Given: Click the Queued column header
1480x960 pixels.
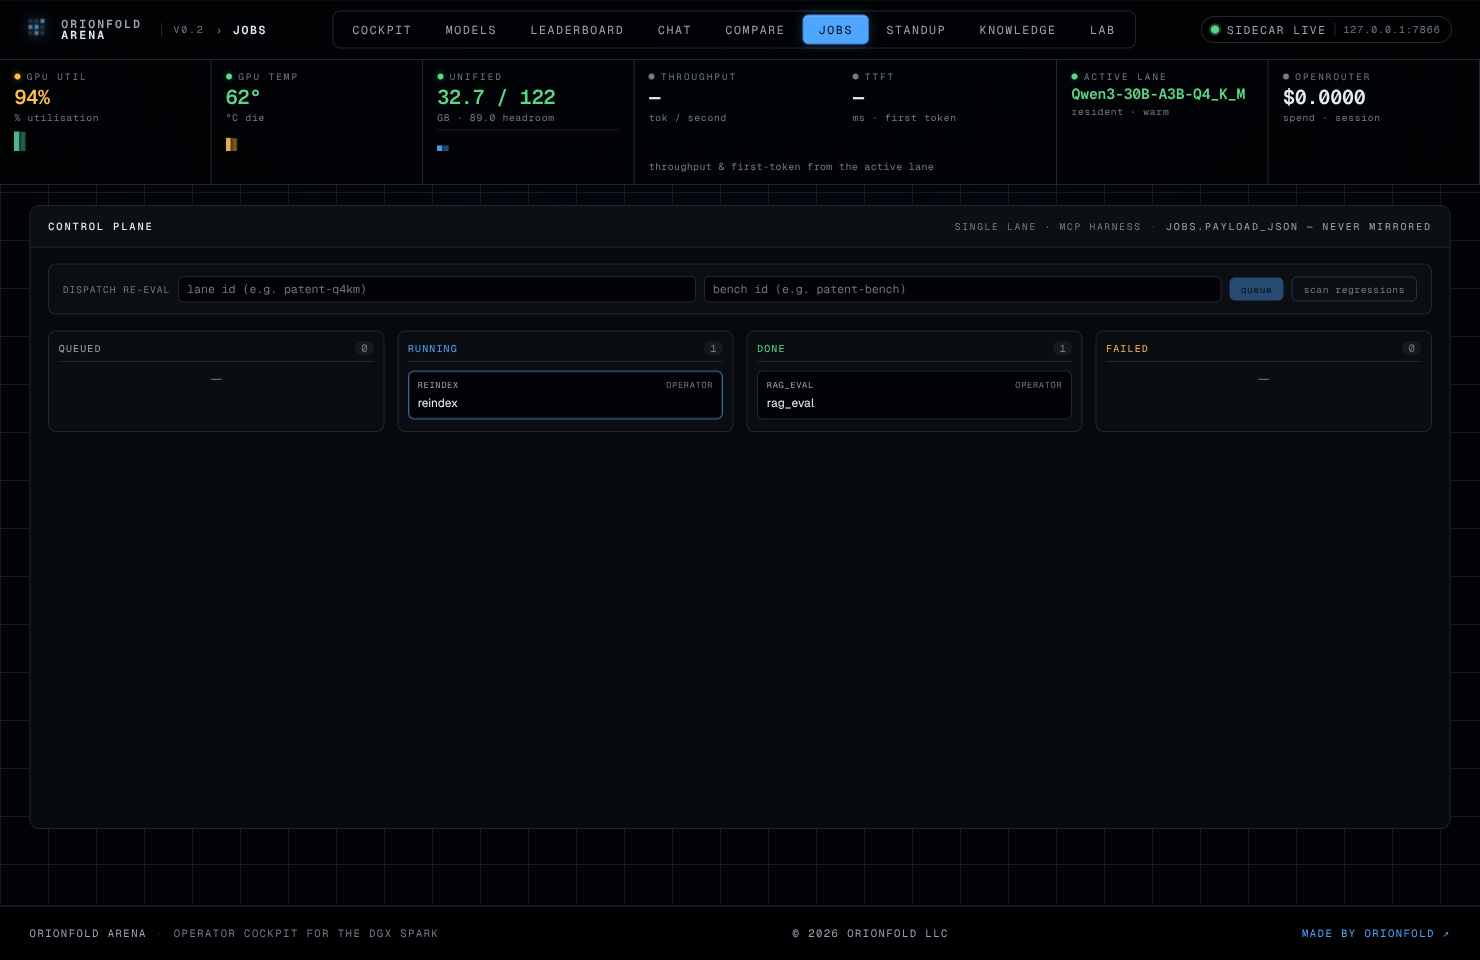Looking at the screenshot, I should [80, 349].
